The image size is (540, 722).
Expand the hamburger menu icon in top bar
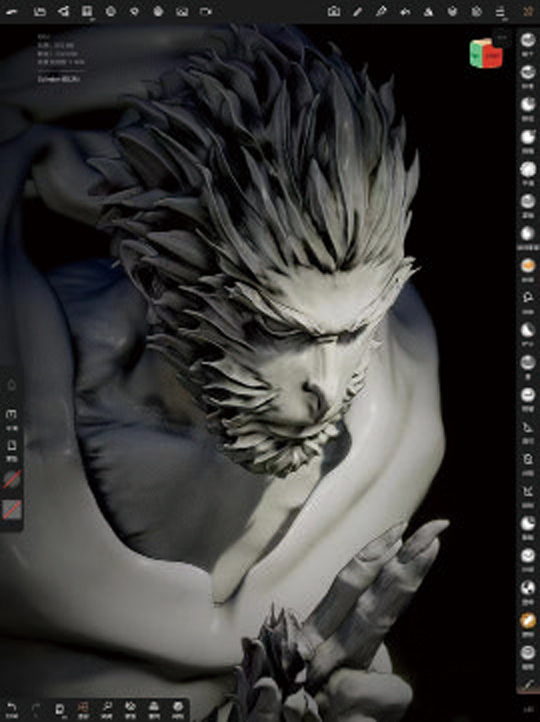click(x=500, y=12)
